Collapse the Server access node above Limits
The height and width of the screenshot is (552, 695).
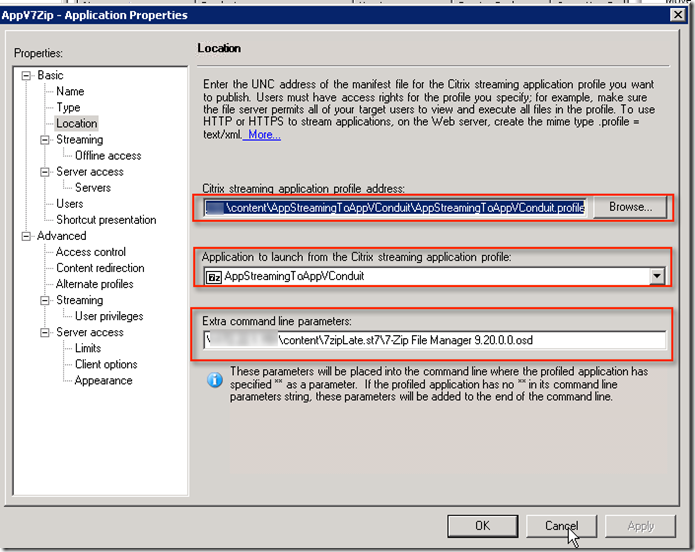coord(45,333)
